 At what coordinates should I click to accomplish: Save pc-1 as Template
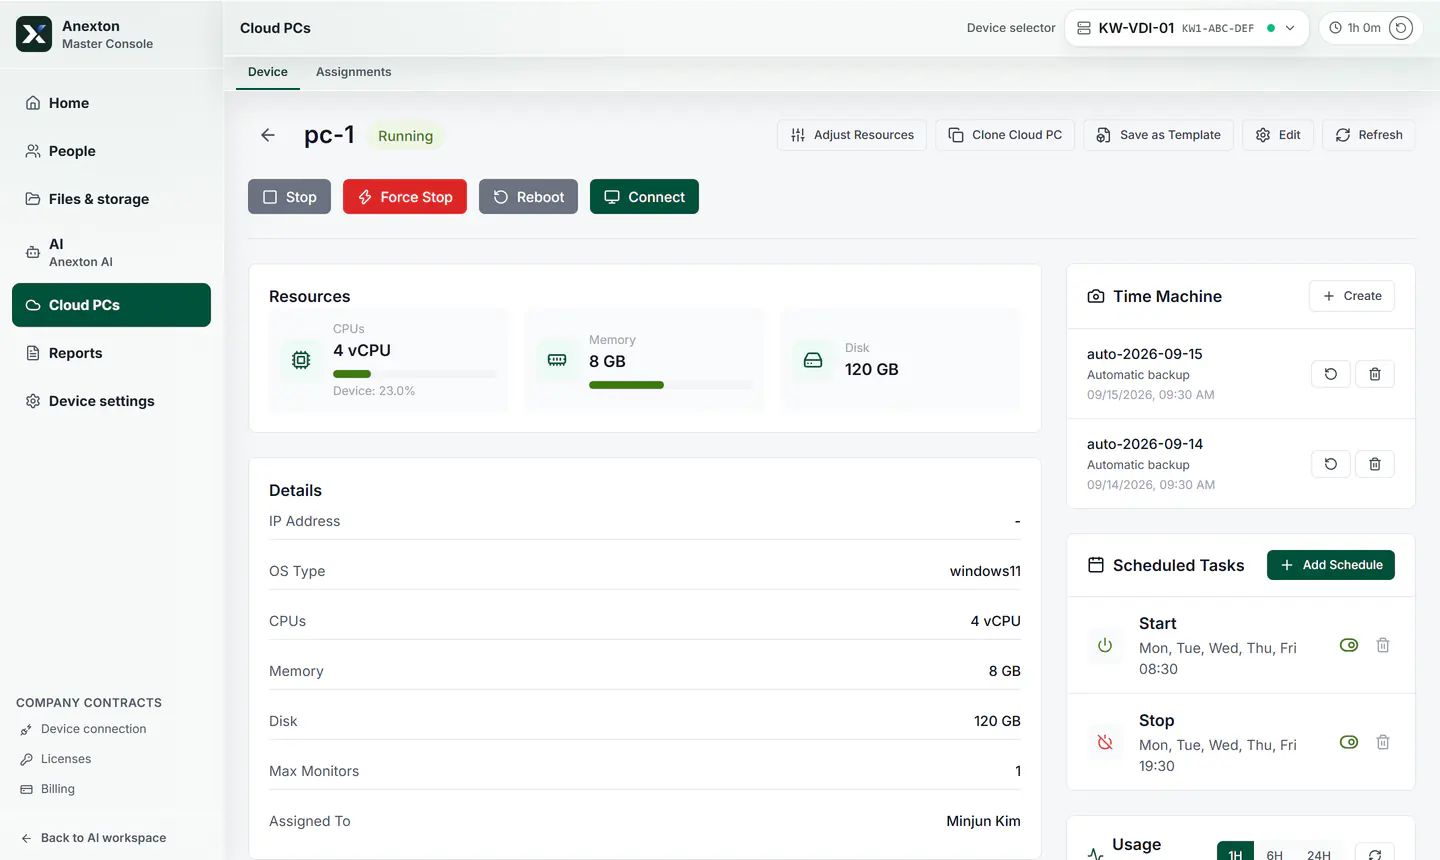[1158, 135]
